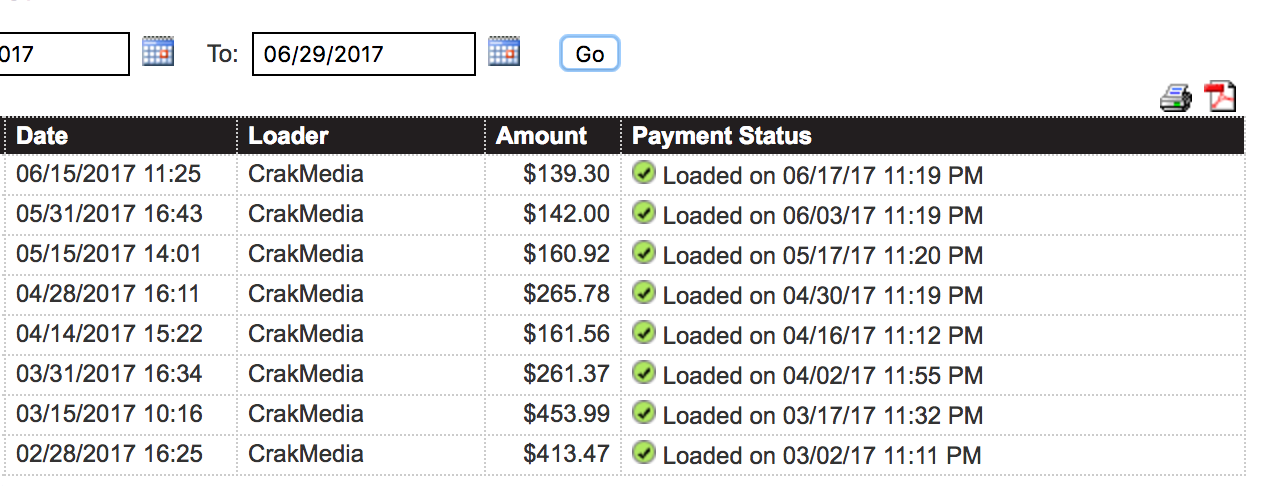The height and width of the screenshot is (486, 1266).
Task: Click the green check for $142.00 payment
Action: pyautogui.click(x=645, y=213)
